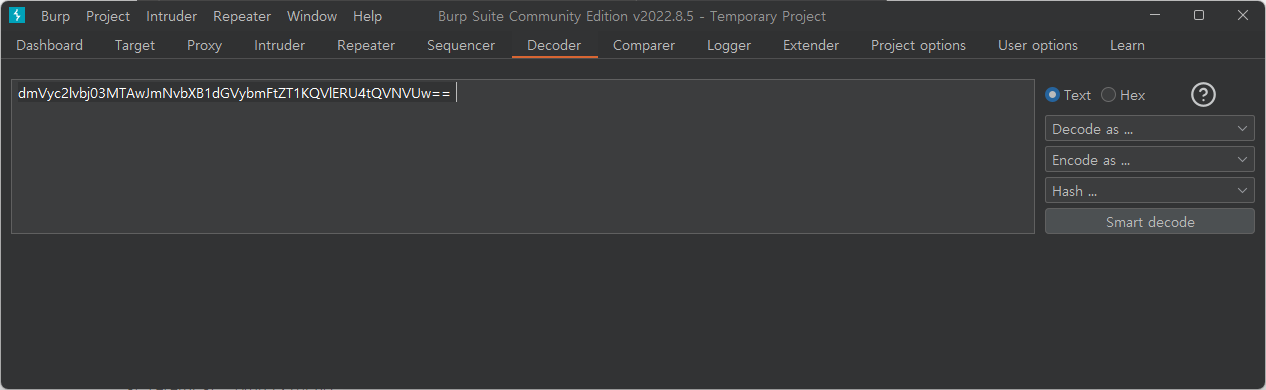The height and width of the screenshot is (390, 1266).
Task: Open the Project menu
Action: point(108,16)
